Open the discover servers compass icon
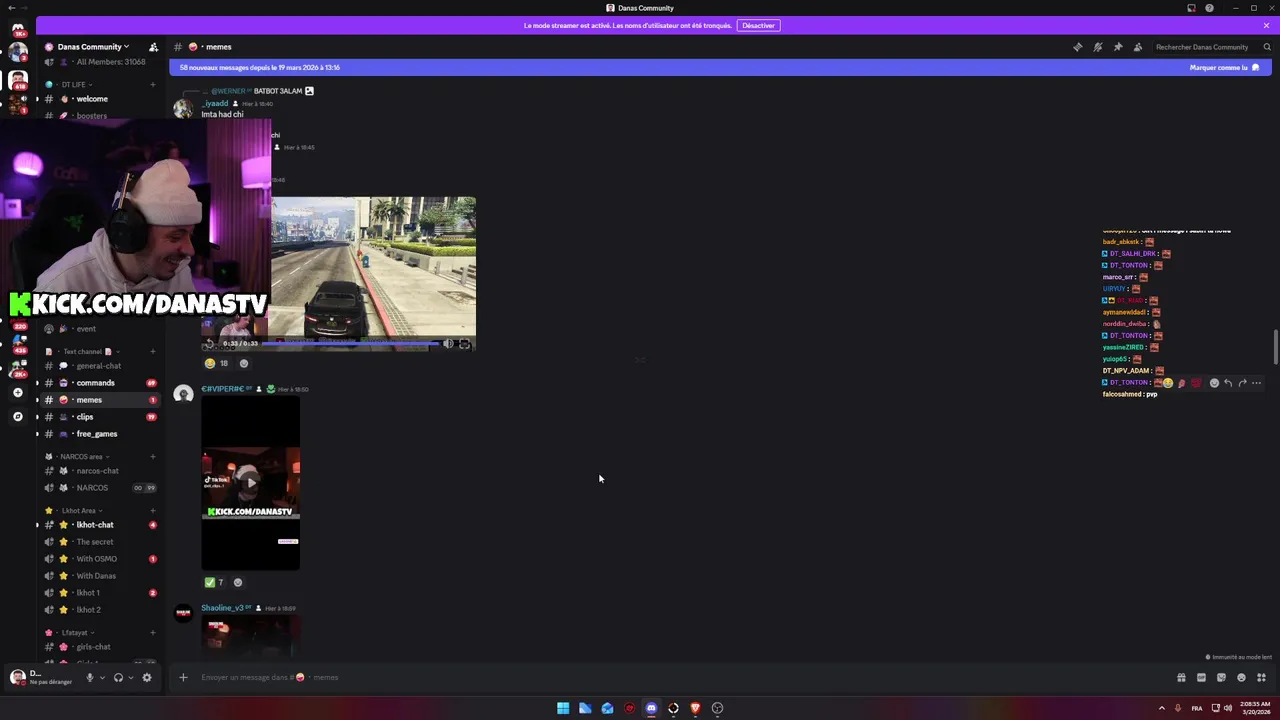Screen dimensions: 1280x720 (18, 416)
